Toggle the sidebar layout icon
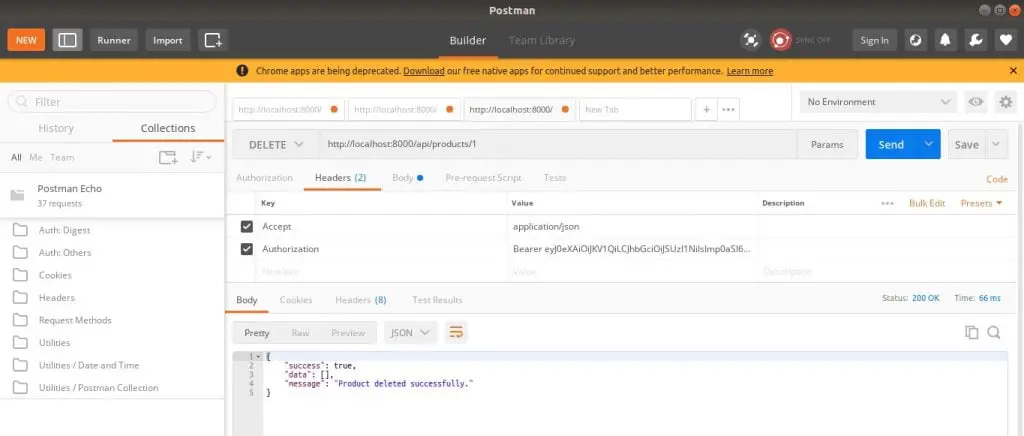 click(x=67, y=40)
